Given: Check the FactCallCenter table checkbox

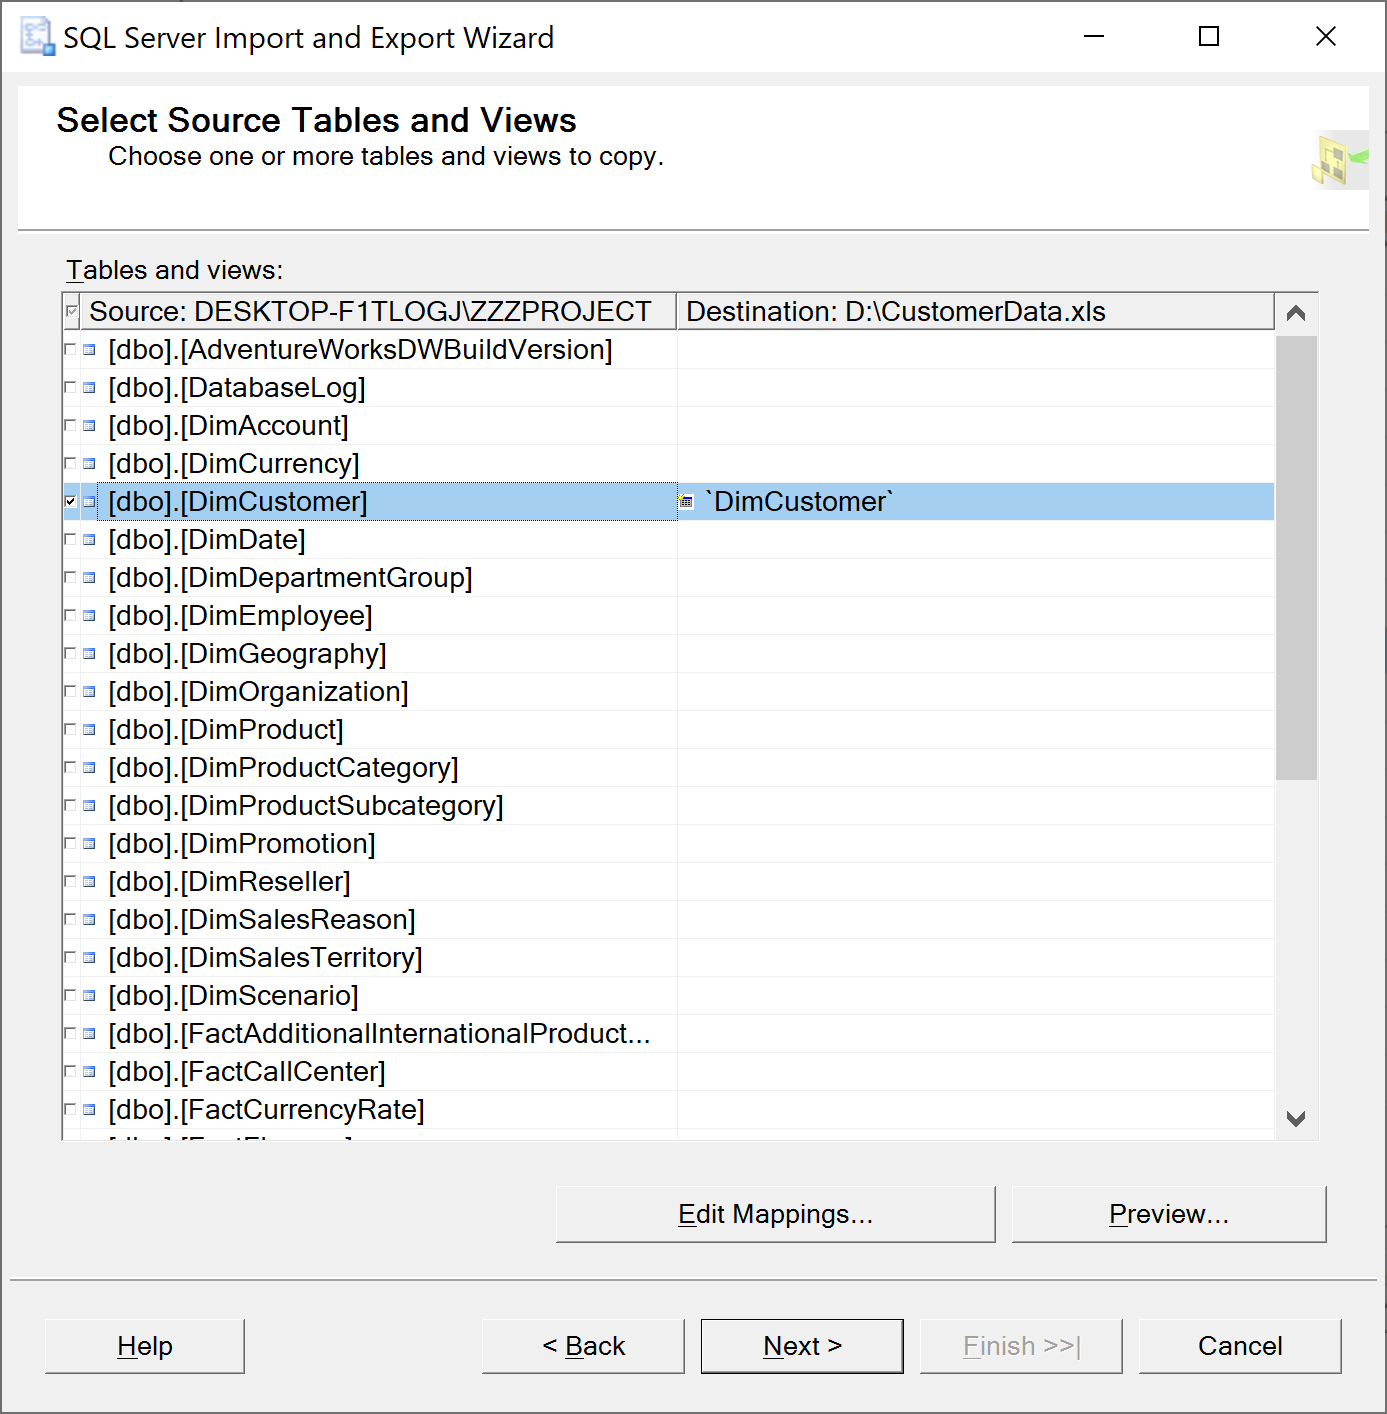Looking at the screenshot, I should point(70,1071).
